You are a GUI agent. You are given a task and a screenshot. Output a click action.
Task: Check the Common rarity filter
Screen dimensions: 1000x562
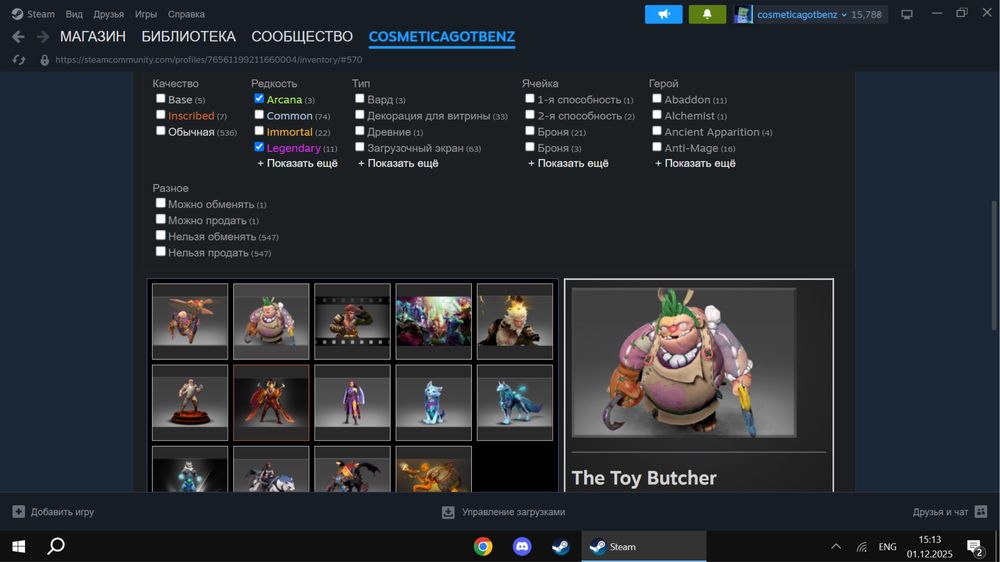click(259, 115)
